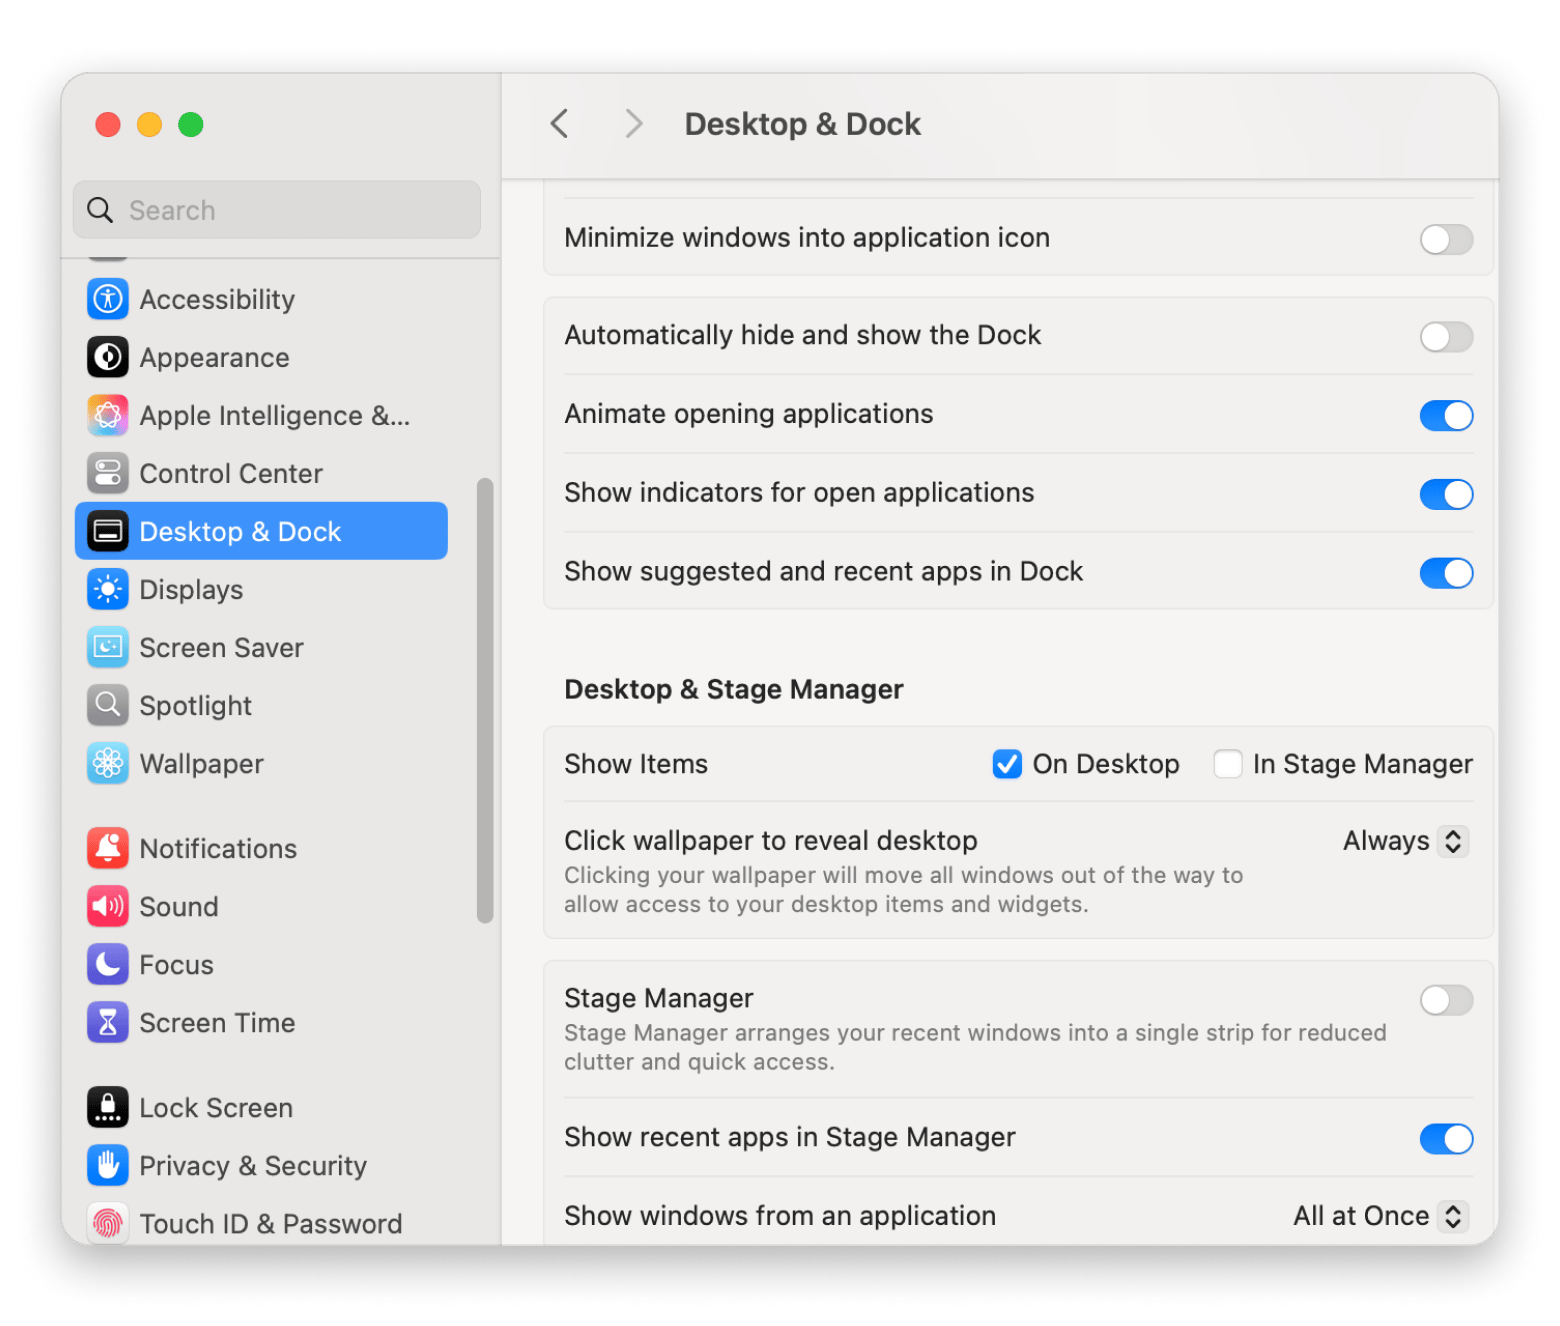Click the Appearance icon in sidebar
Screen dimensions: 1560x1326
(x=108, y=357)
